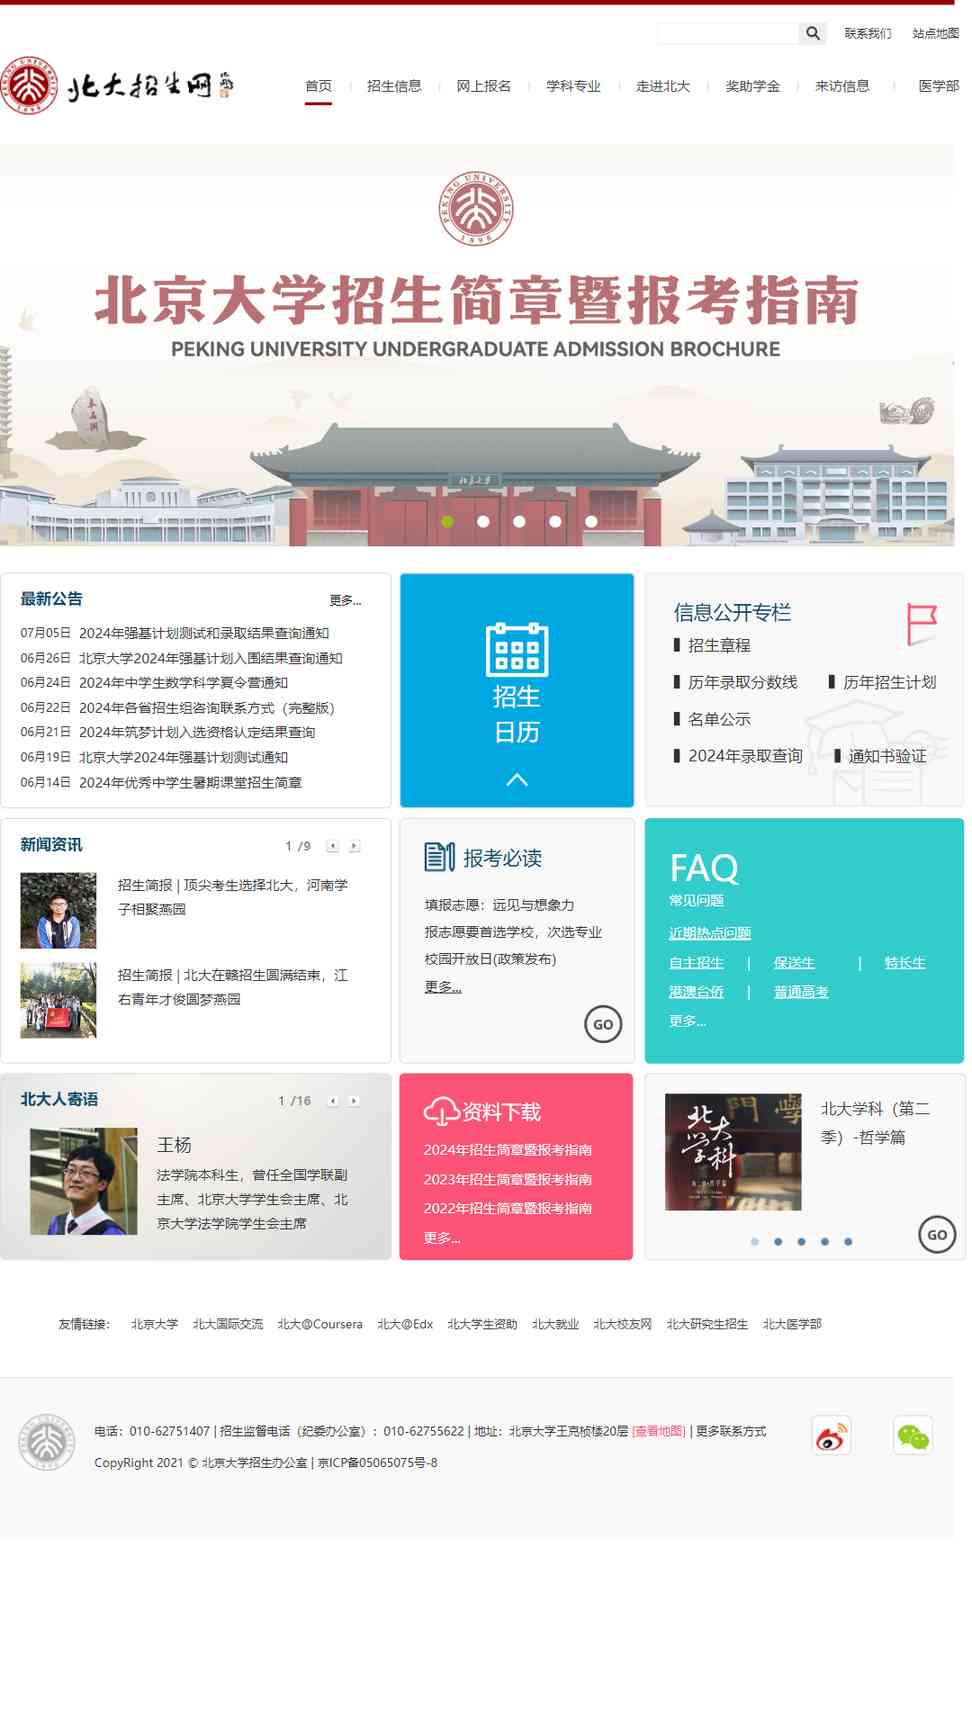Click the 历年招生计划 link
972x1728 pixels.
coord(890,682)
